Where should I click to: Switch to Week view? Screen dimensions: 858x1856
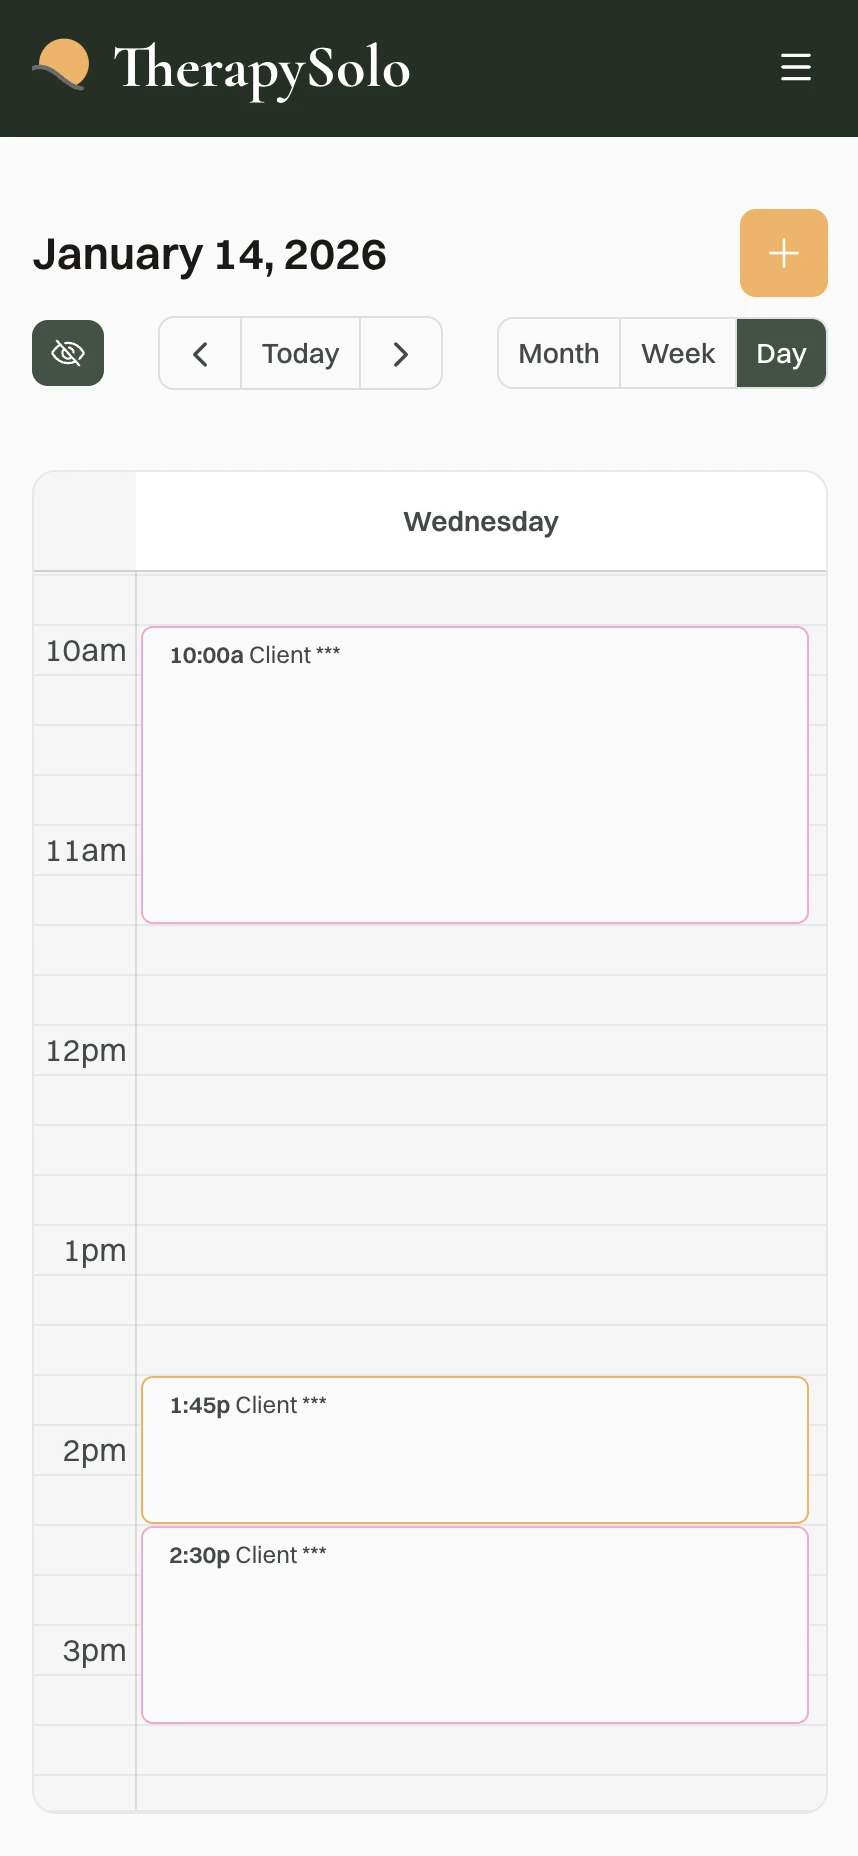(678, 354)
